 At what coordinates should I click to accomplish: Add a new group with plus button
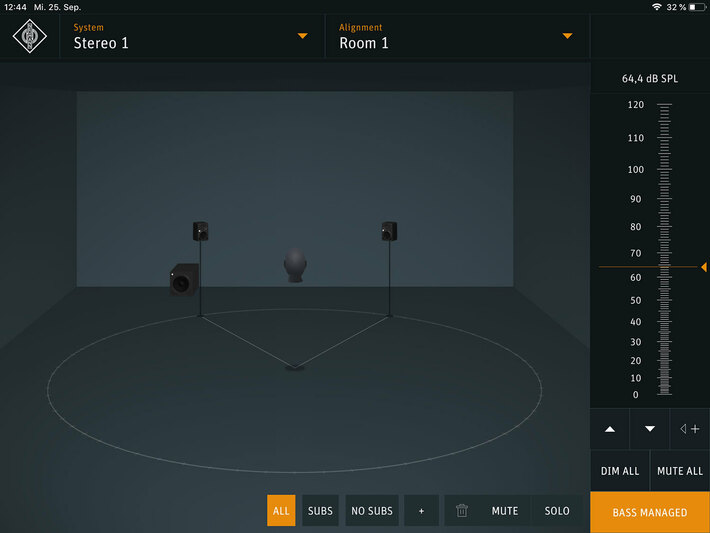tap(421, 511)
